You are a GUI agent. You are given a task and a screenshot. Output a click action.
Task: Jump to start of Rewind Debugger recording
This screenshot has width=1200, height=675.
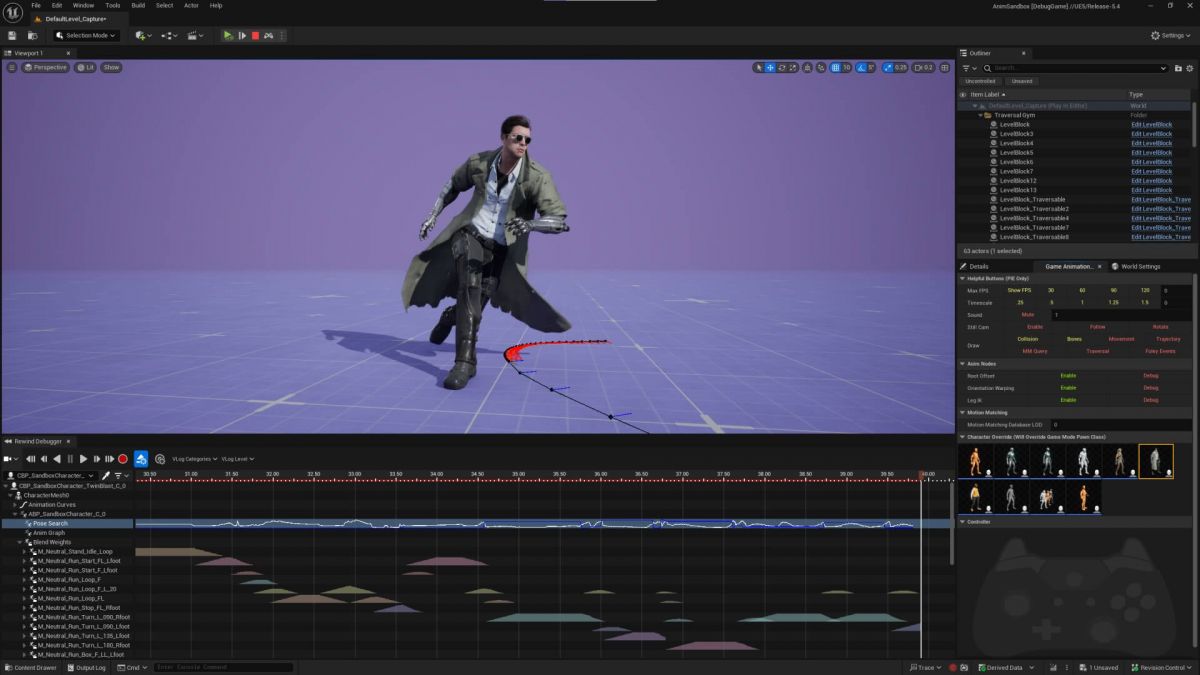point(31,459)
